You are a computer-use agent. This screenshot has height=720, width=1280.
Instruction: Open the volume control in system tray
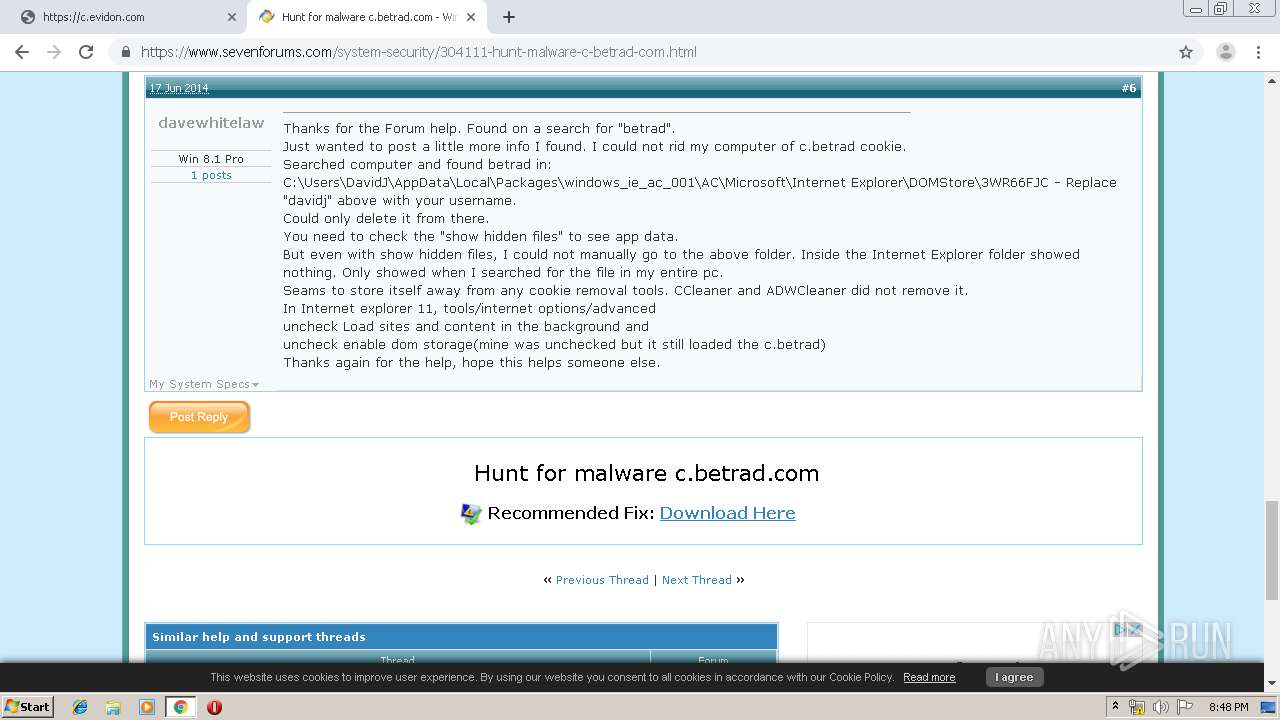click(1160, 707)
